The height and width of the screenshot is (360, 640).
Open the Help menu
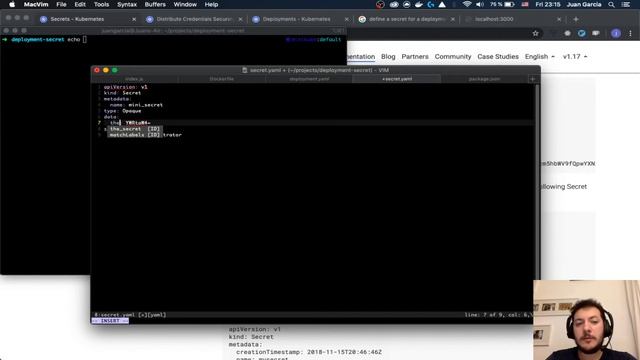pos(211,4)
